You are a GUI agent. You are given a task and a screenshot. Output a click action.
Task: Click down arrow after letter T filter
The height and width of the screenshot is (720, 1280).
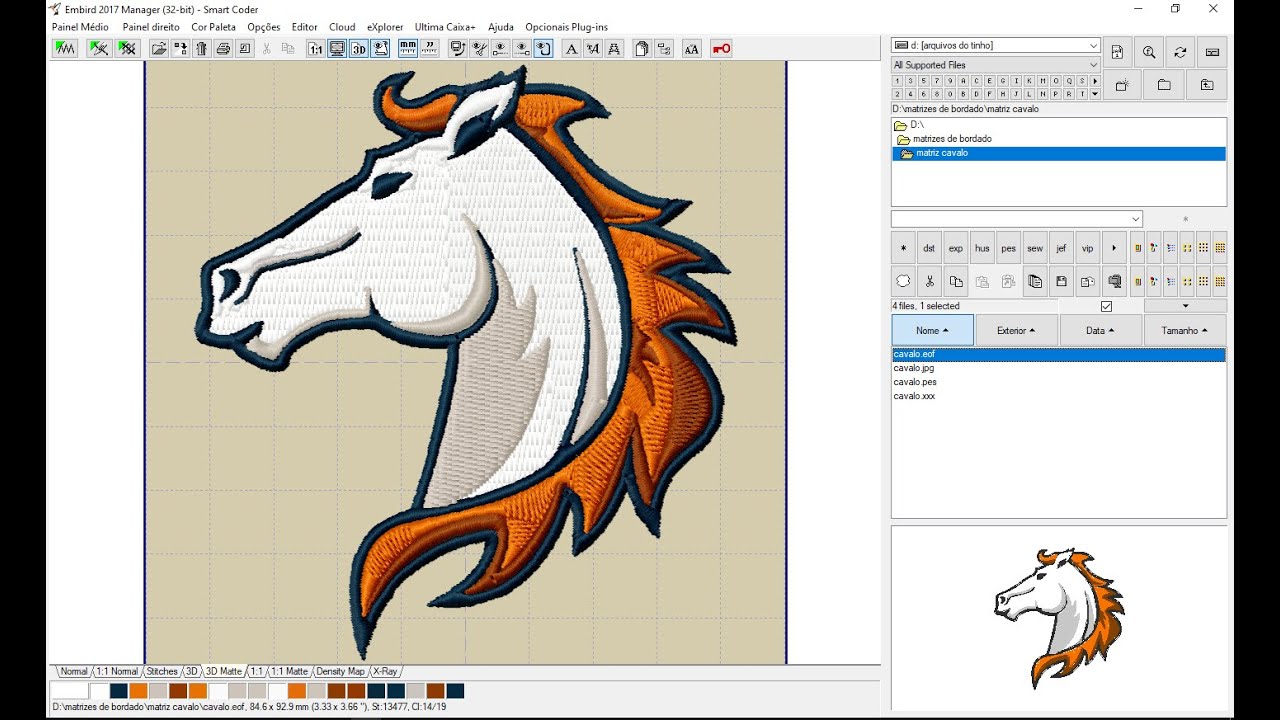tap(1095, 94)
